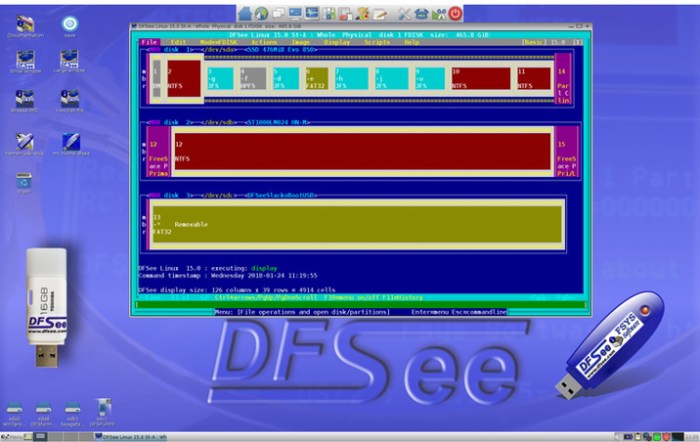Image resolution: width=700 pixels, height=442 pixels.
Task: Open the Mode=FDISK menu
Action: 218,42
